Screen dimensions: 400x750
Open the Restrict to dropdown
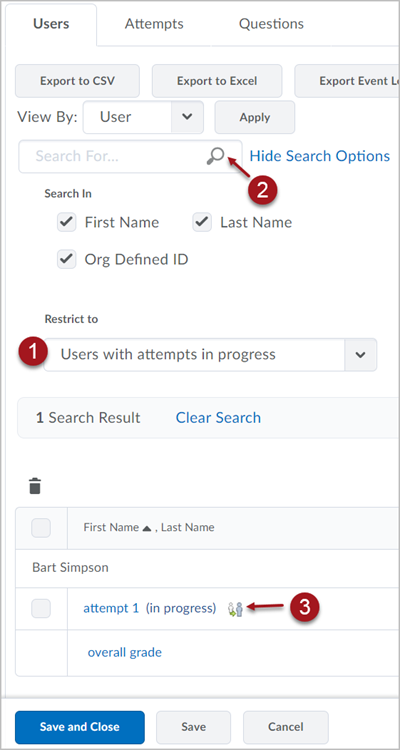click(211, 355)
